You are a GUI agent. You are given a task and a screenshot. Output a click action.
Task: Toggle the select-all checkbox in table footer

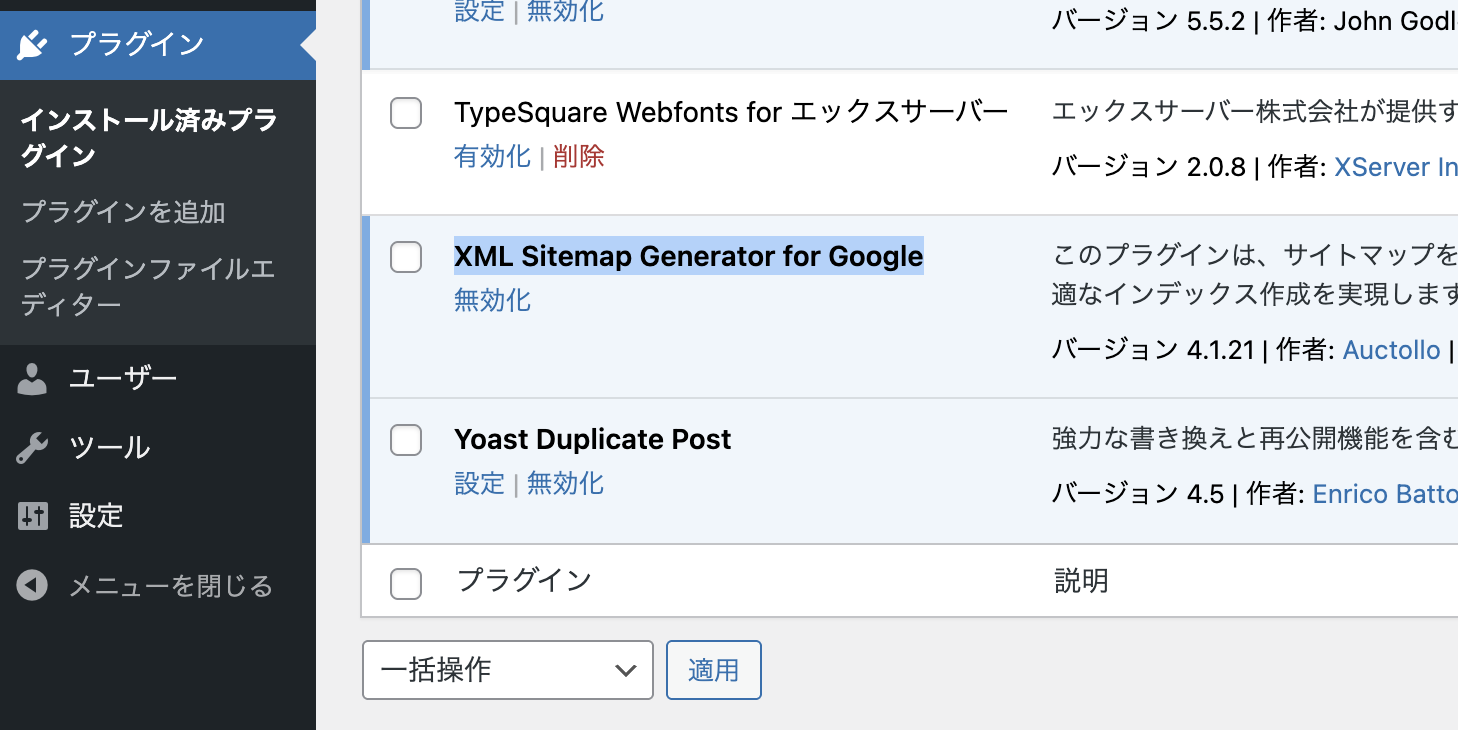pos(406,583)
